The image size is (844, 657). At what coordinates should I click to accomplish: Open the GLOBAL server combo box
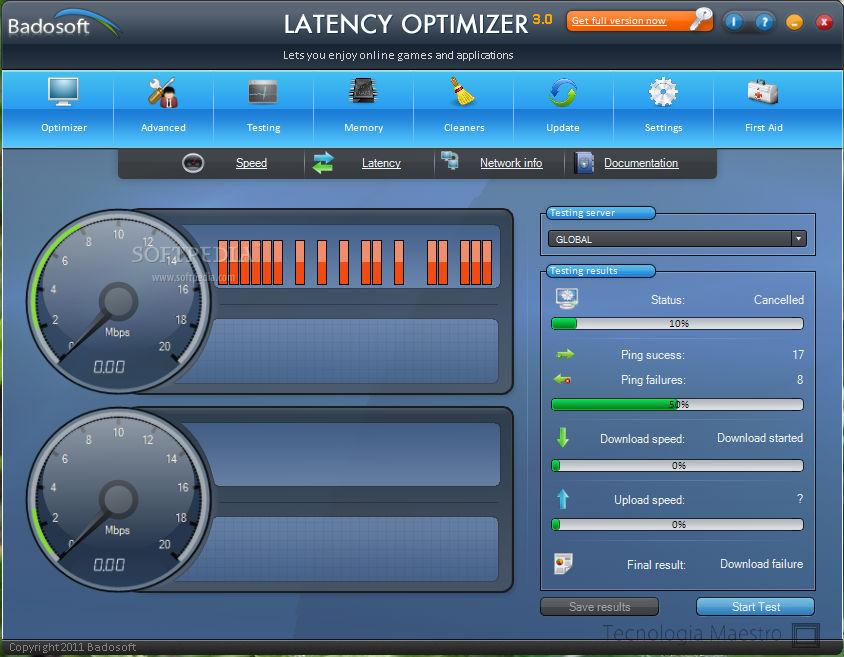tap(677, 238)
